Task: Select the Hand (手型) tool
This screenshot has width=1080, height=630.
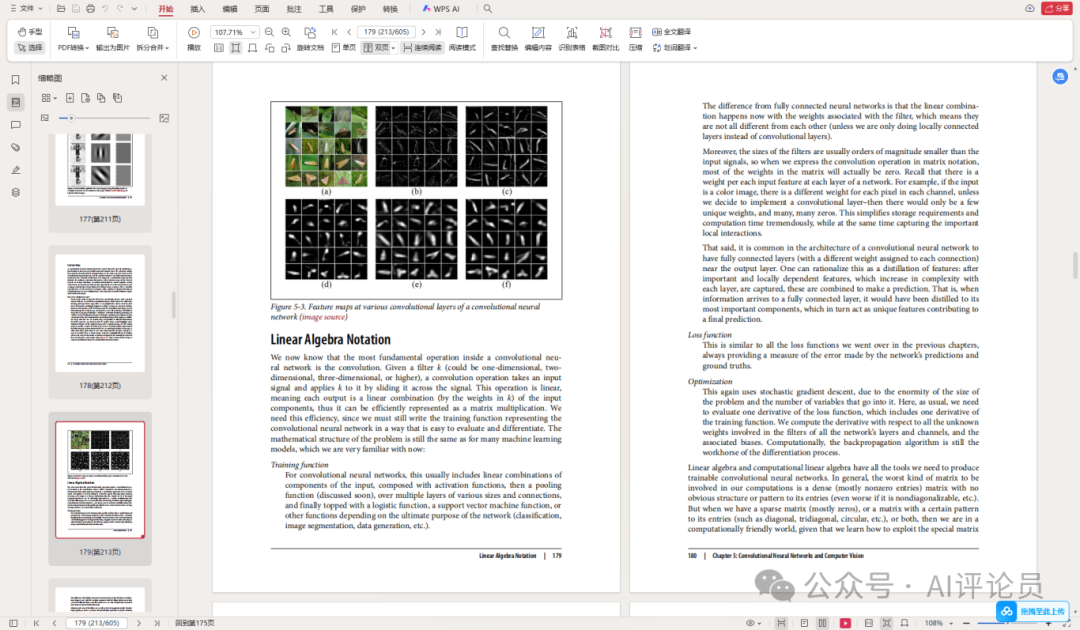Action: click(x=30, y=32)
